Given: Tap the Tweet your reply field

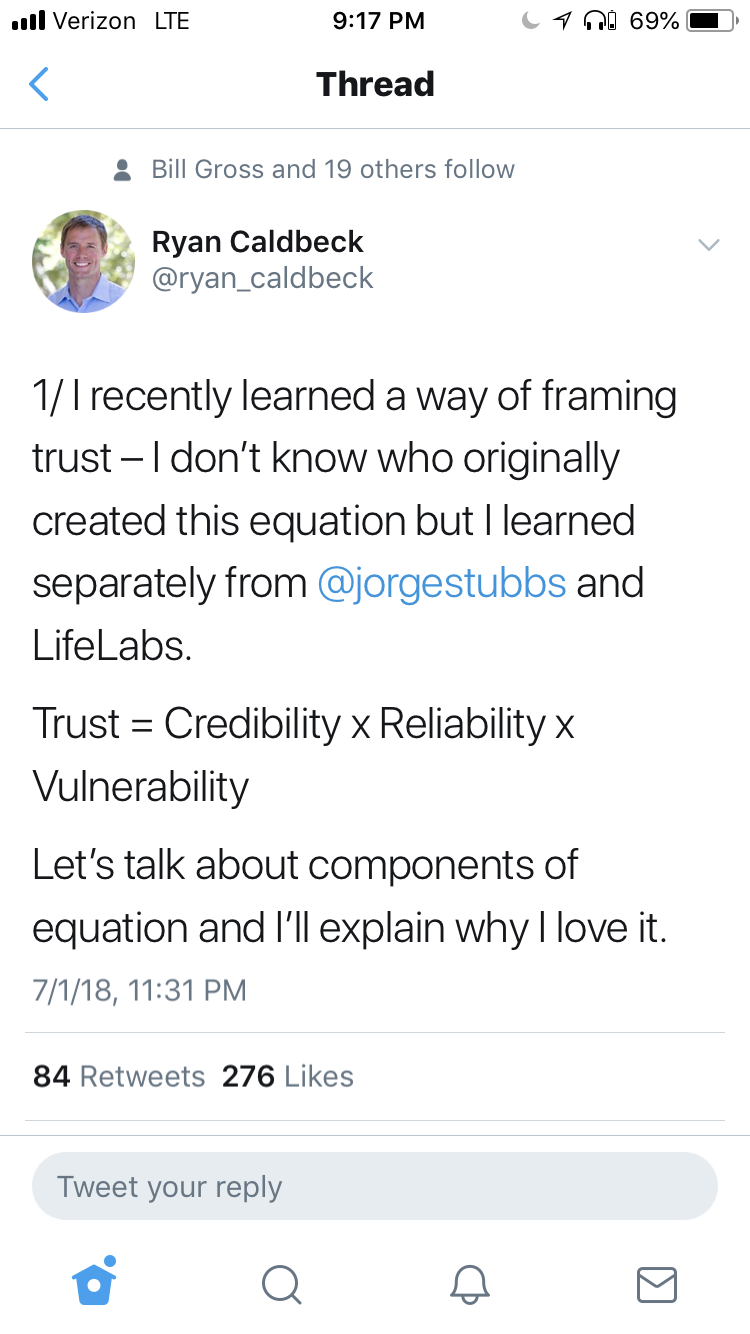Looking at the screenshot, I should tap(374, 1187).
